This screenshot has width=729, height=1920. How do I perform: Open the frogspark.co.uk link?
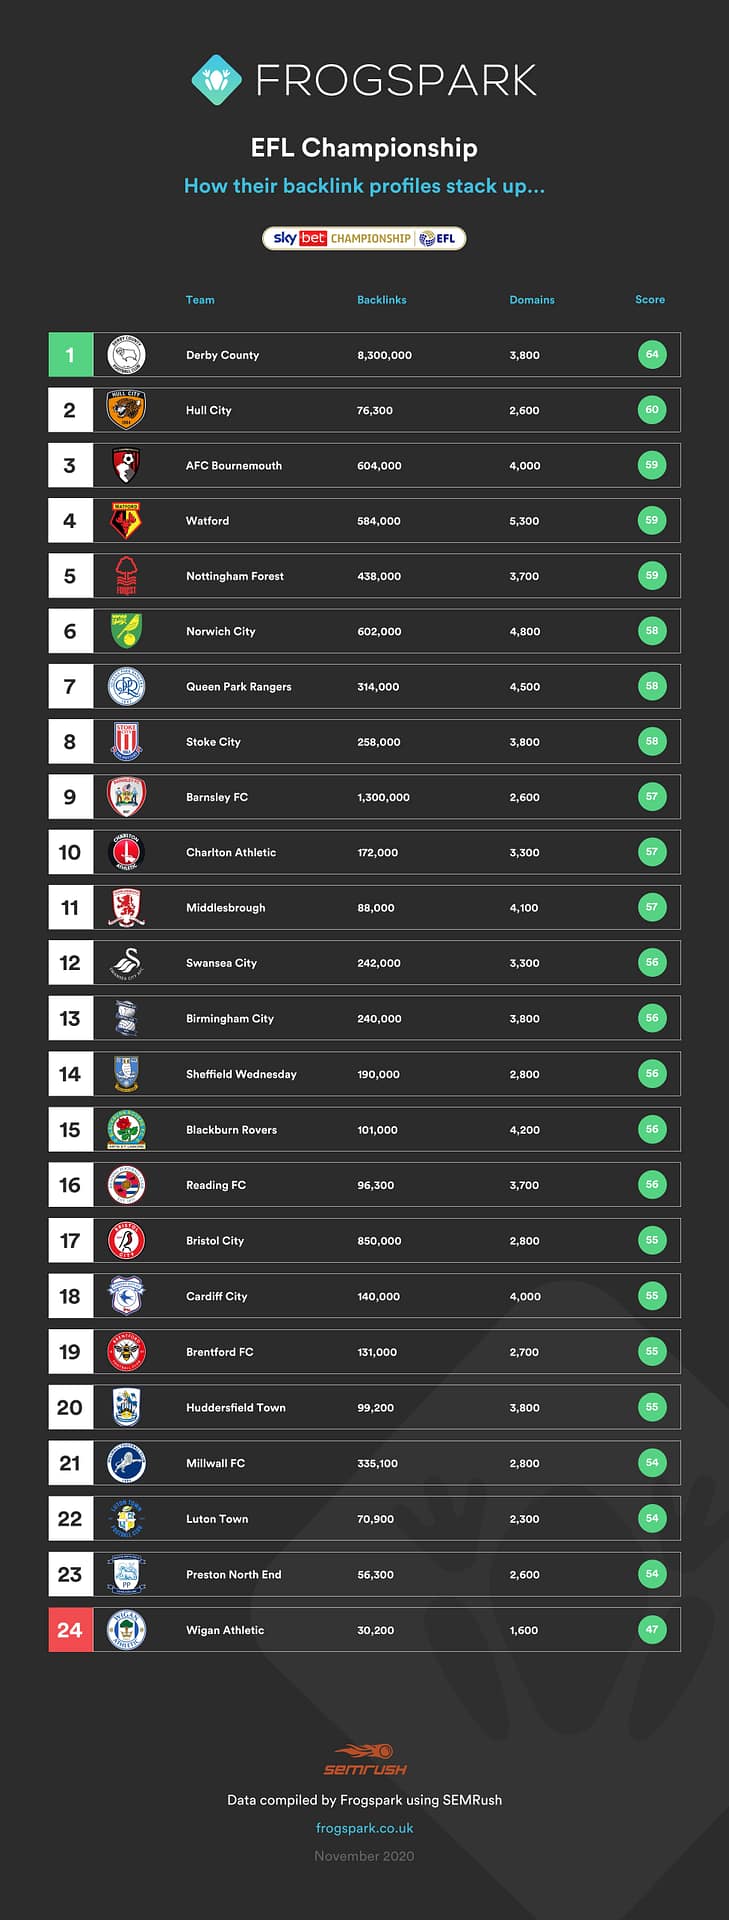pos(364,1828)
